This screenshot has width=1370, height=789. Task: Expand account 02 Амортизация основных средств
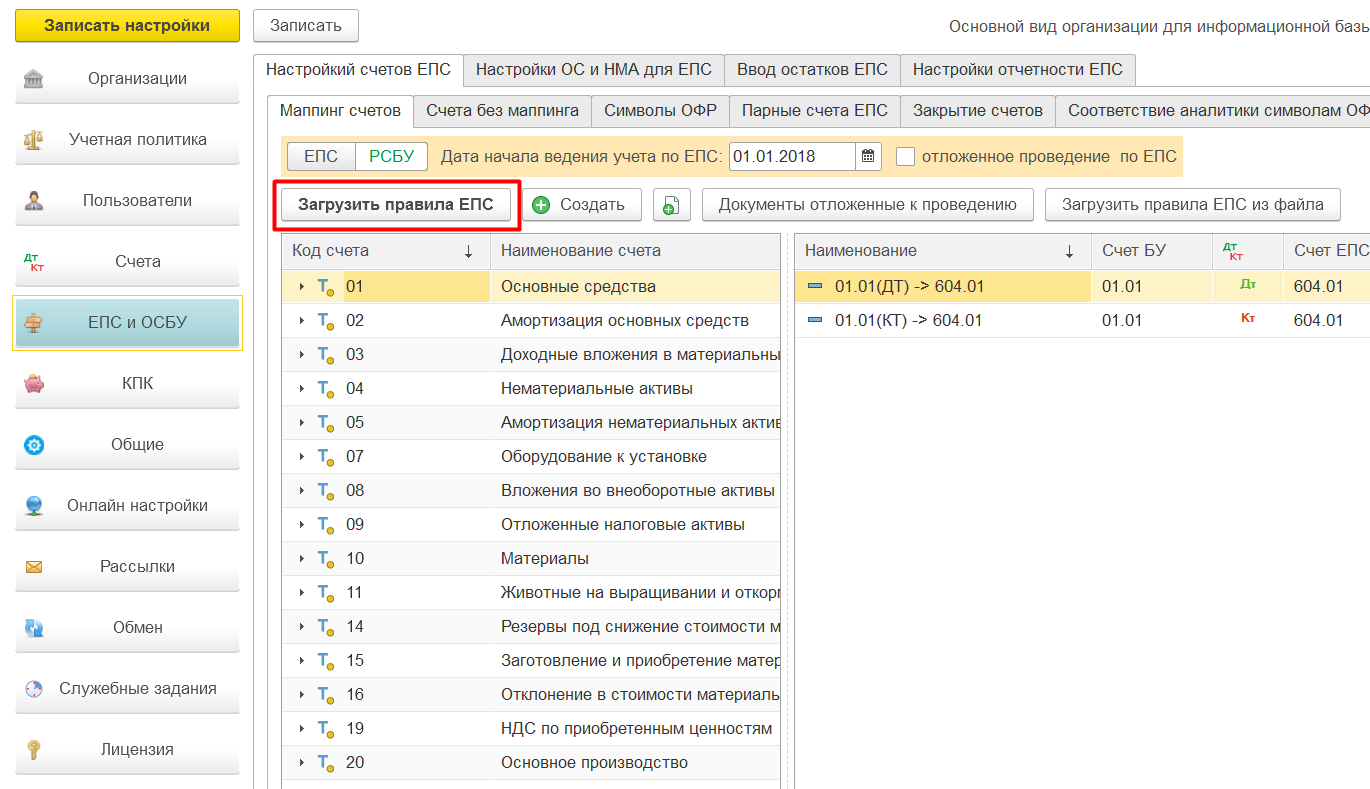click(301, 322)
